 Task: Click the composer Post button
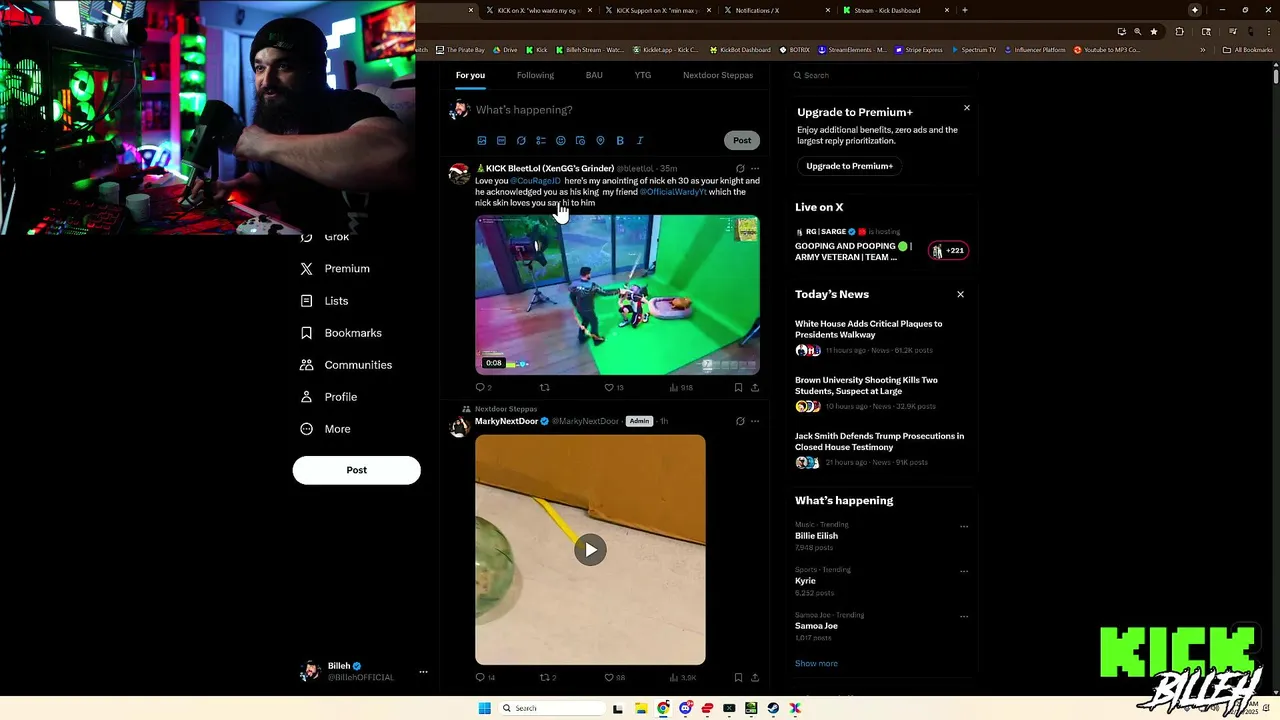(x=742, y=141)
